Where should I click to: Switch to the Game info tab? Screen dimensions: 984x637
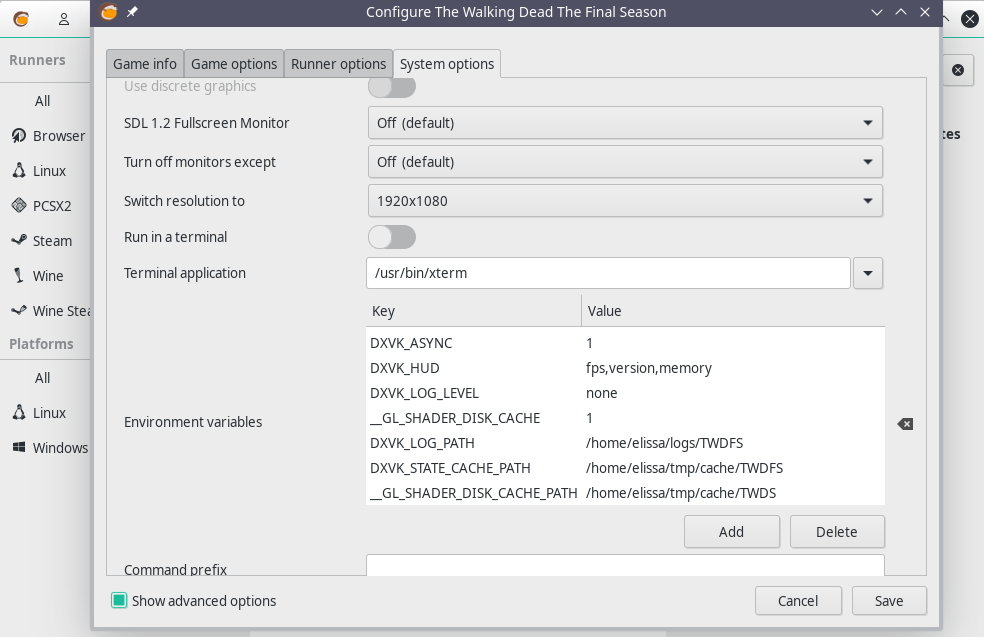click(x=145, y=63)
